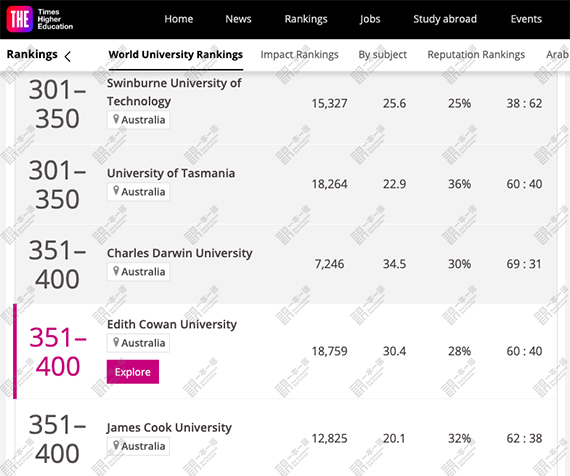
Task: Open Charles Darwin University link
Action: [179, 253]
